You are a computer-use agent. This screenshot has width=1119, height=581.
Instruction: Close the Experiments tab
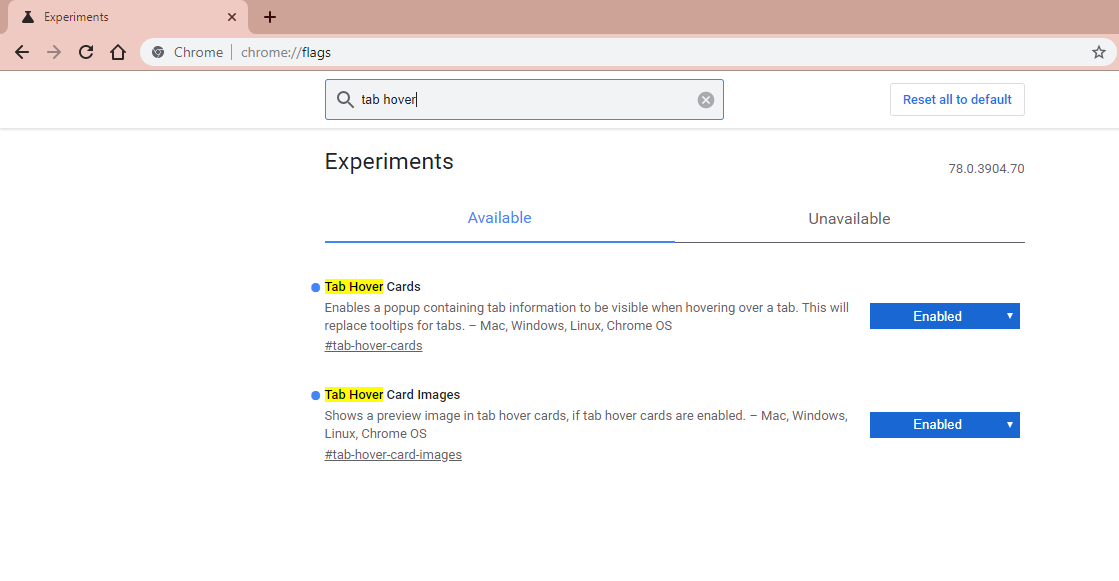click(232, 17)
